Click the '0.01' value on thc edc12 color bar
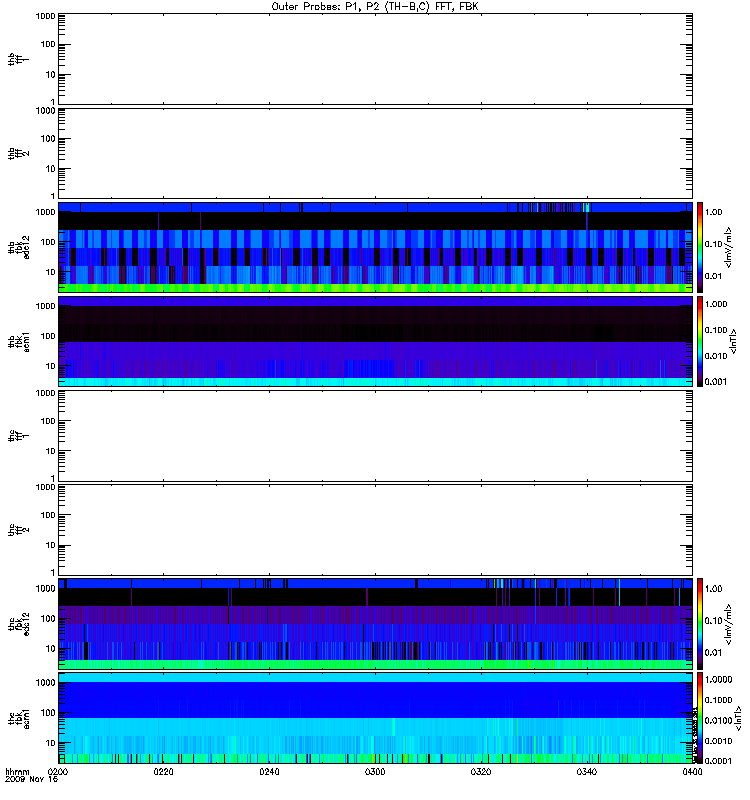The width and height of the screenshot is (750, 800). point(714,653)
